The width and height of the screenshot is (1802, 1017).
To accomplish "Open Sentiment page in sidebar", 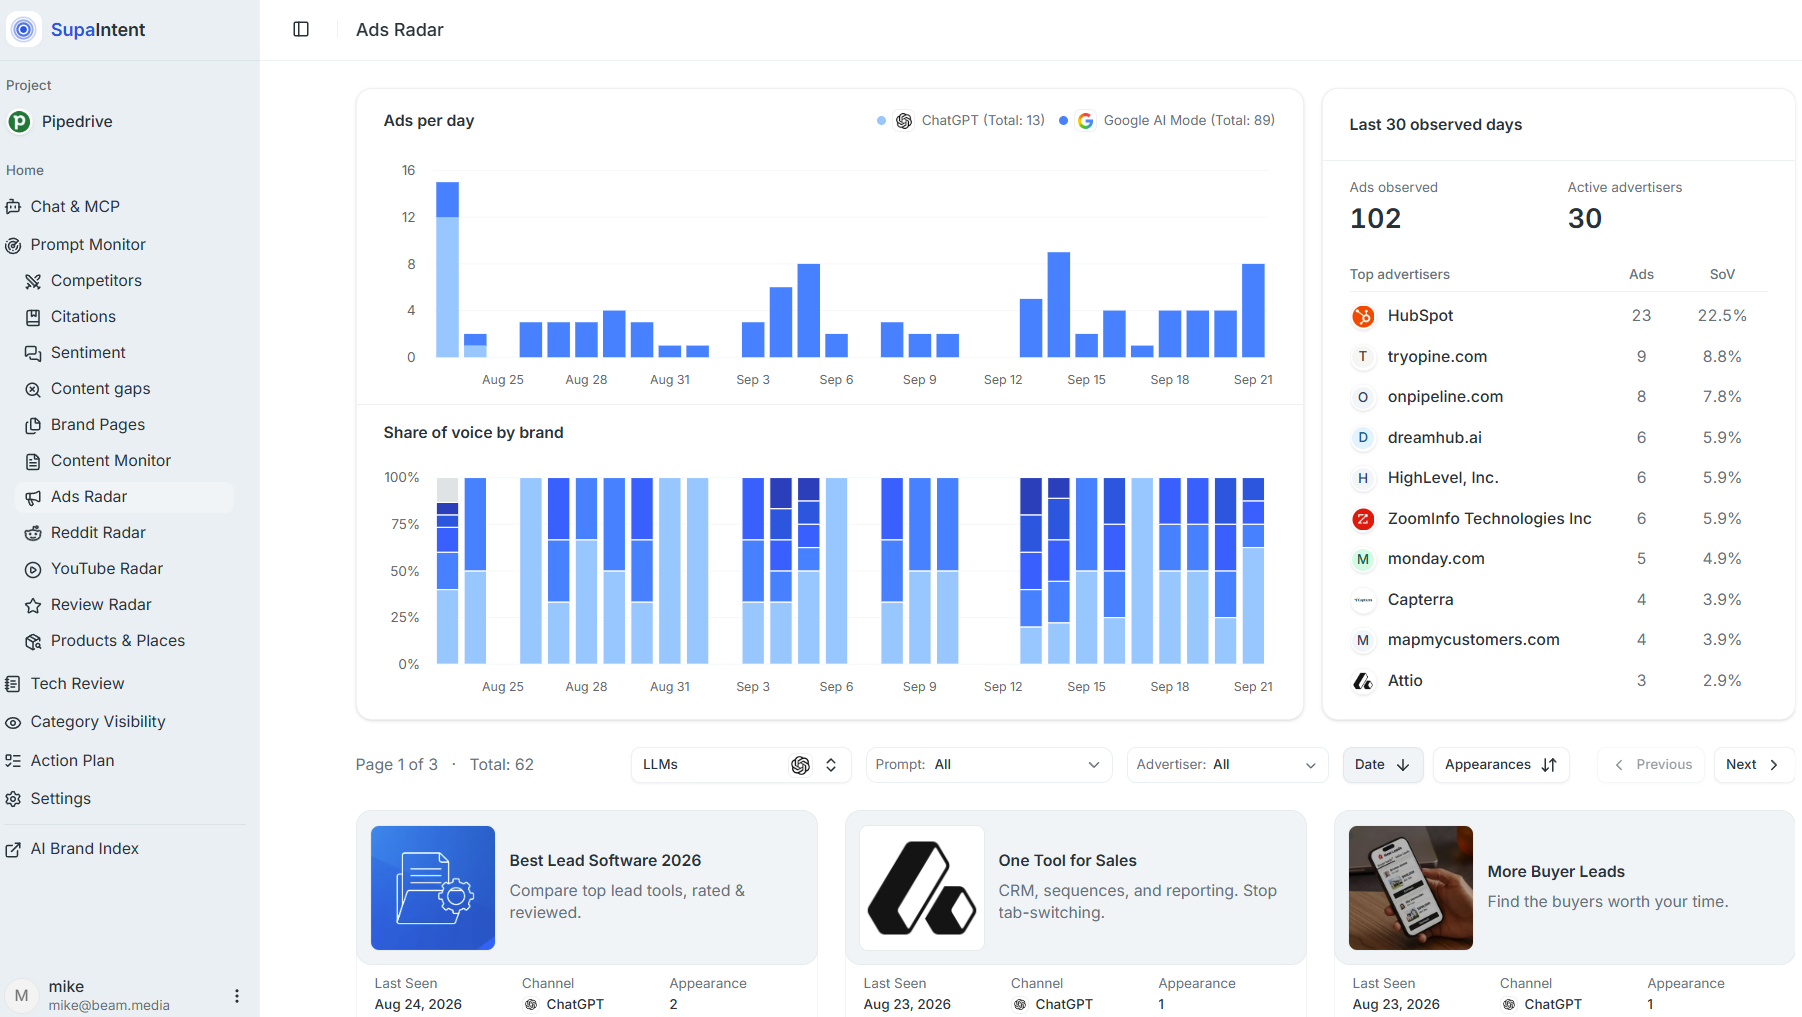I will click(124, 353).
